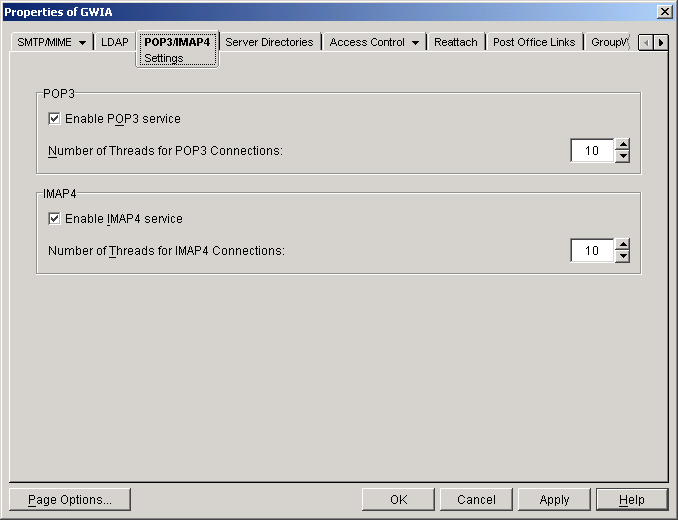Click the IMAP4 threads number field
Viewport: 678px width, 520px height.
[x=592, y=251]
